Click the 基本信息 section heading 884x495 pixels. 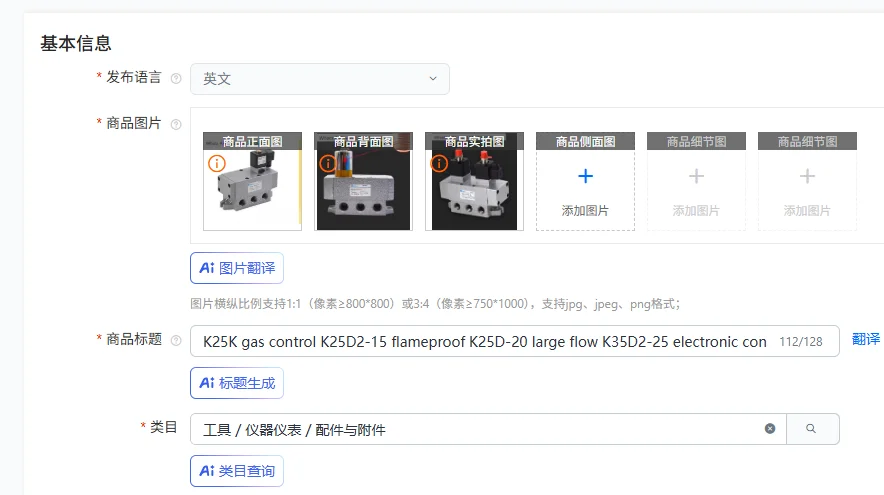tap(76, 43)
